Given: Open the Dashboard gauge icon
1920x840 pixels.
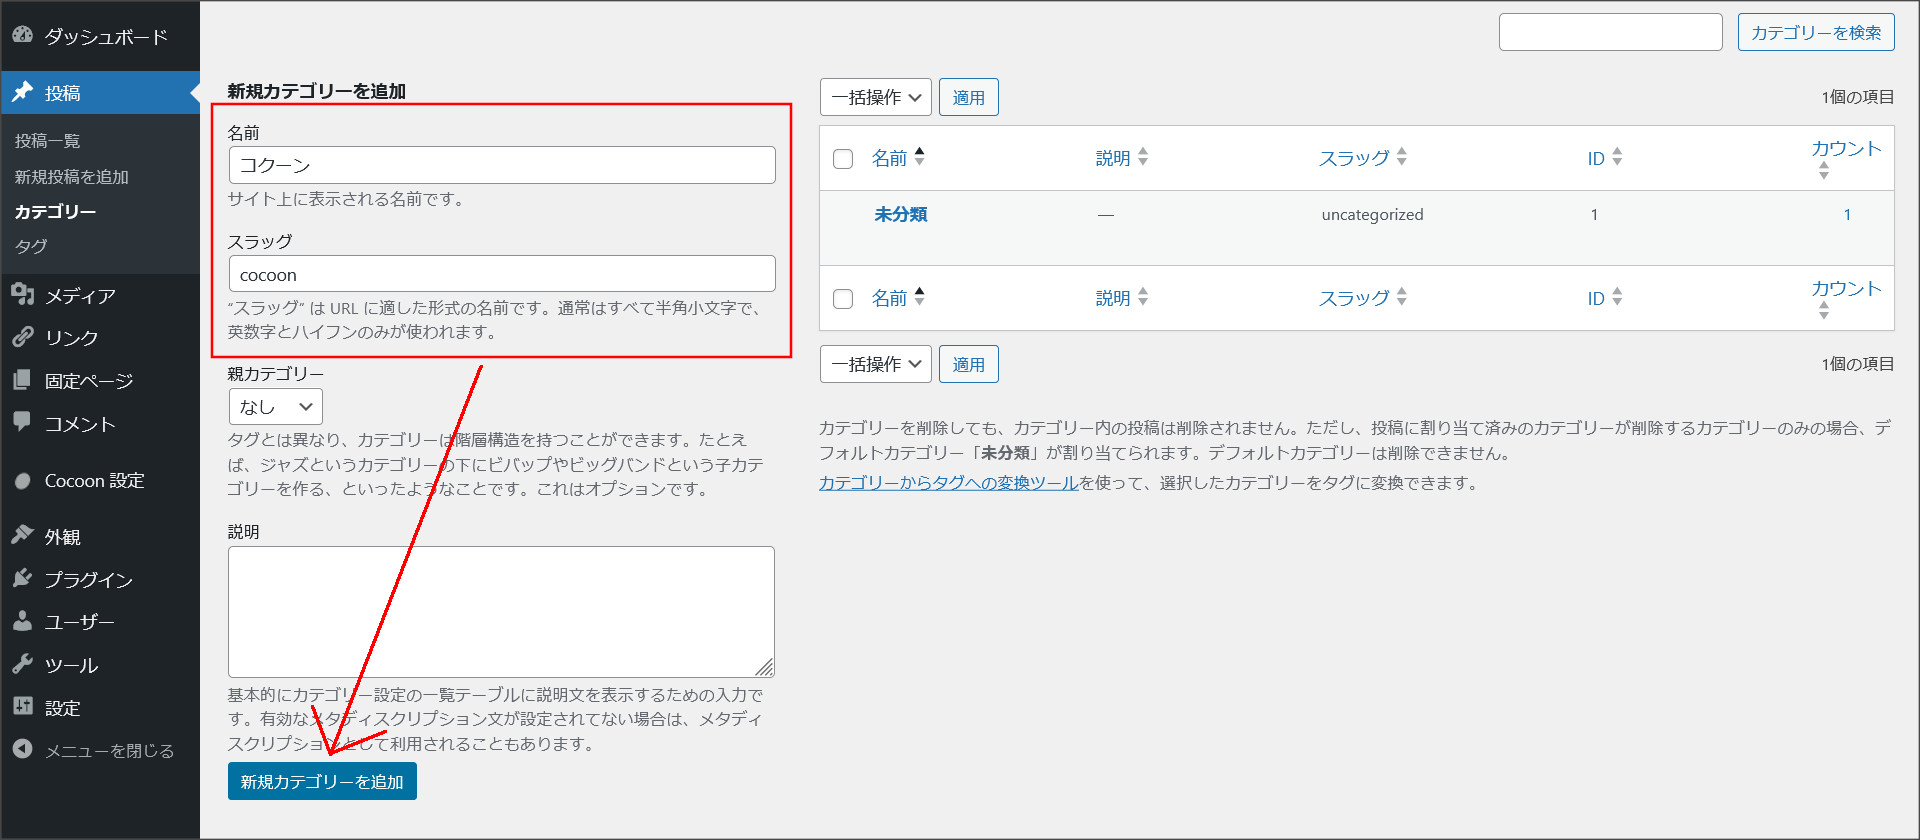Looking at the screenshot, I should 22,35.
